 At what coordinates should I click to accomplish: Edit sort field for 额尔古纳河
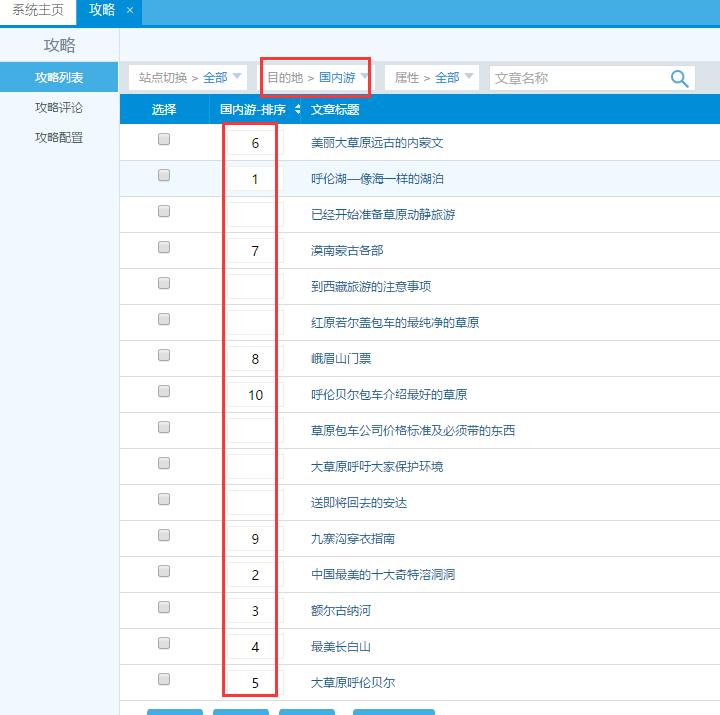[255, 610]
